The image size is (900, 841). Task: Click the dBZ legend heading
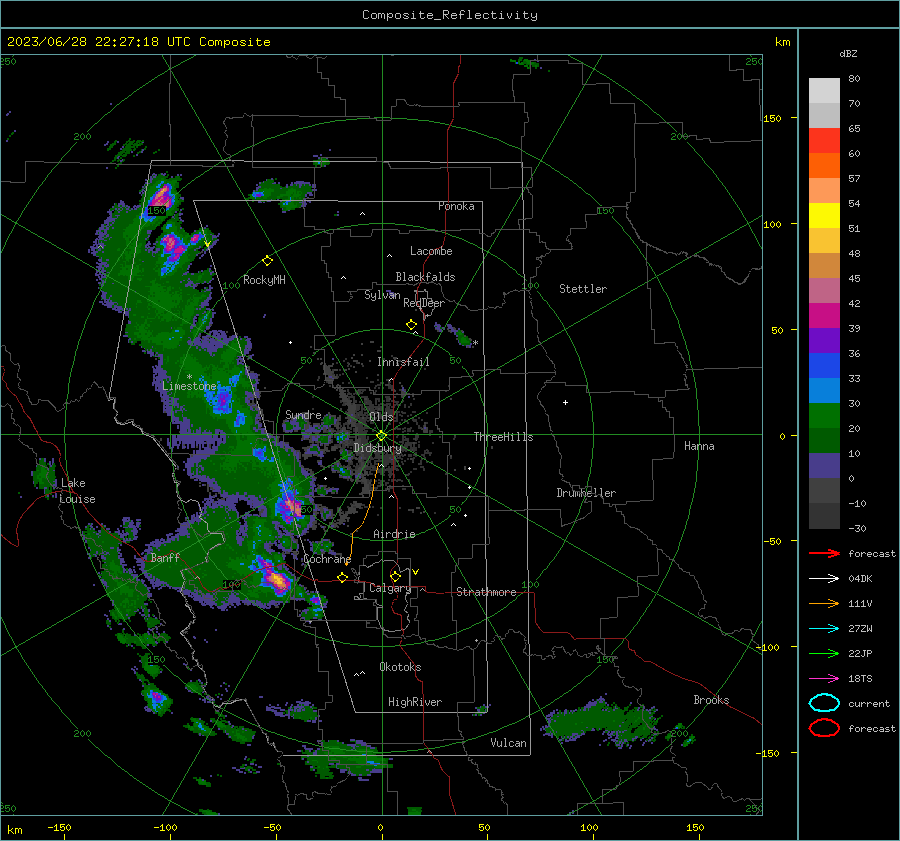pos(848,53)
